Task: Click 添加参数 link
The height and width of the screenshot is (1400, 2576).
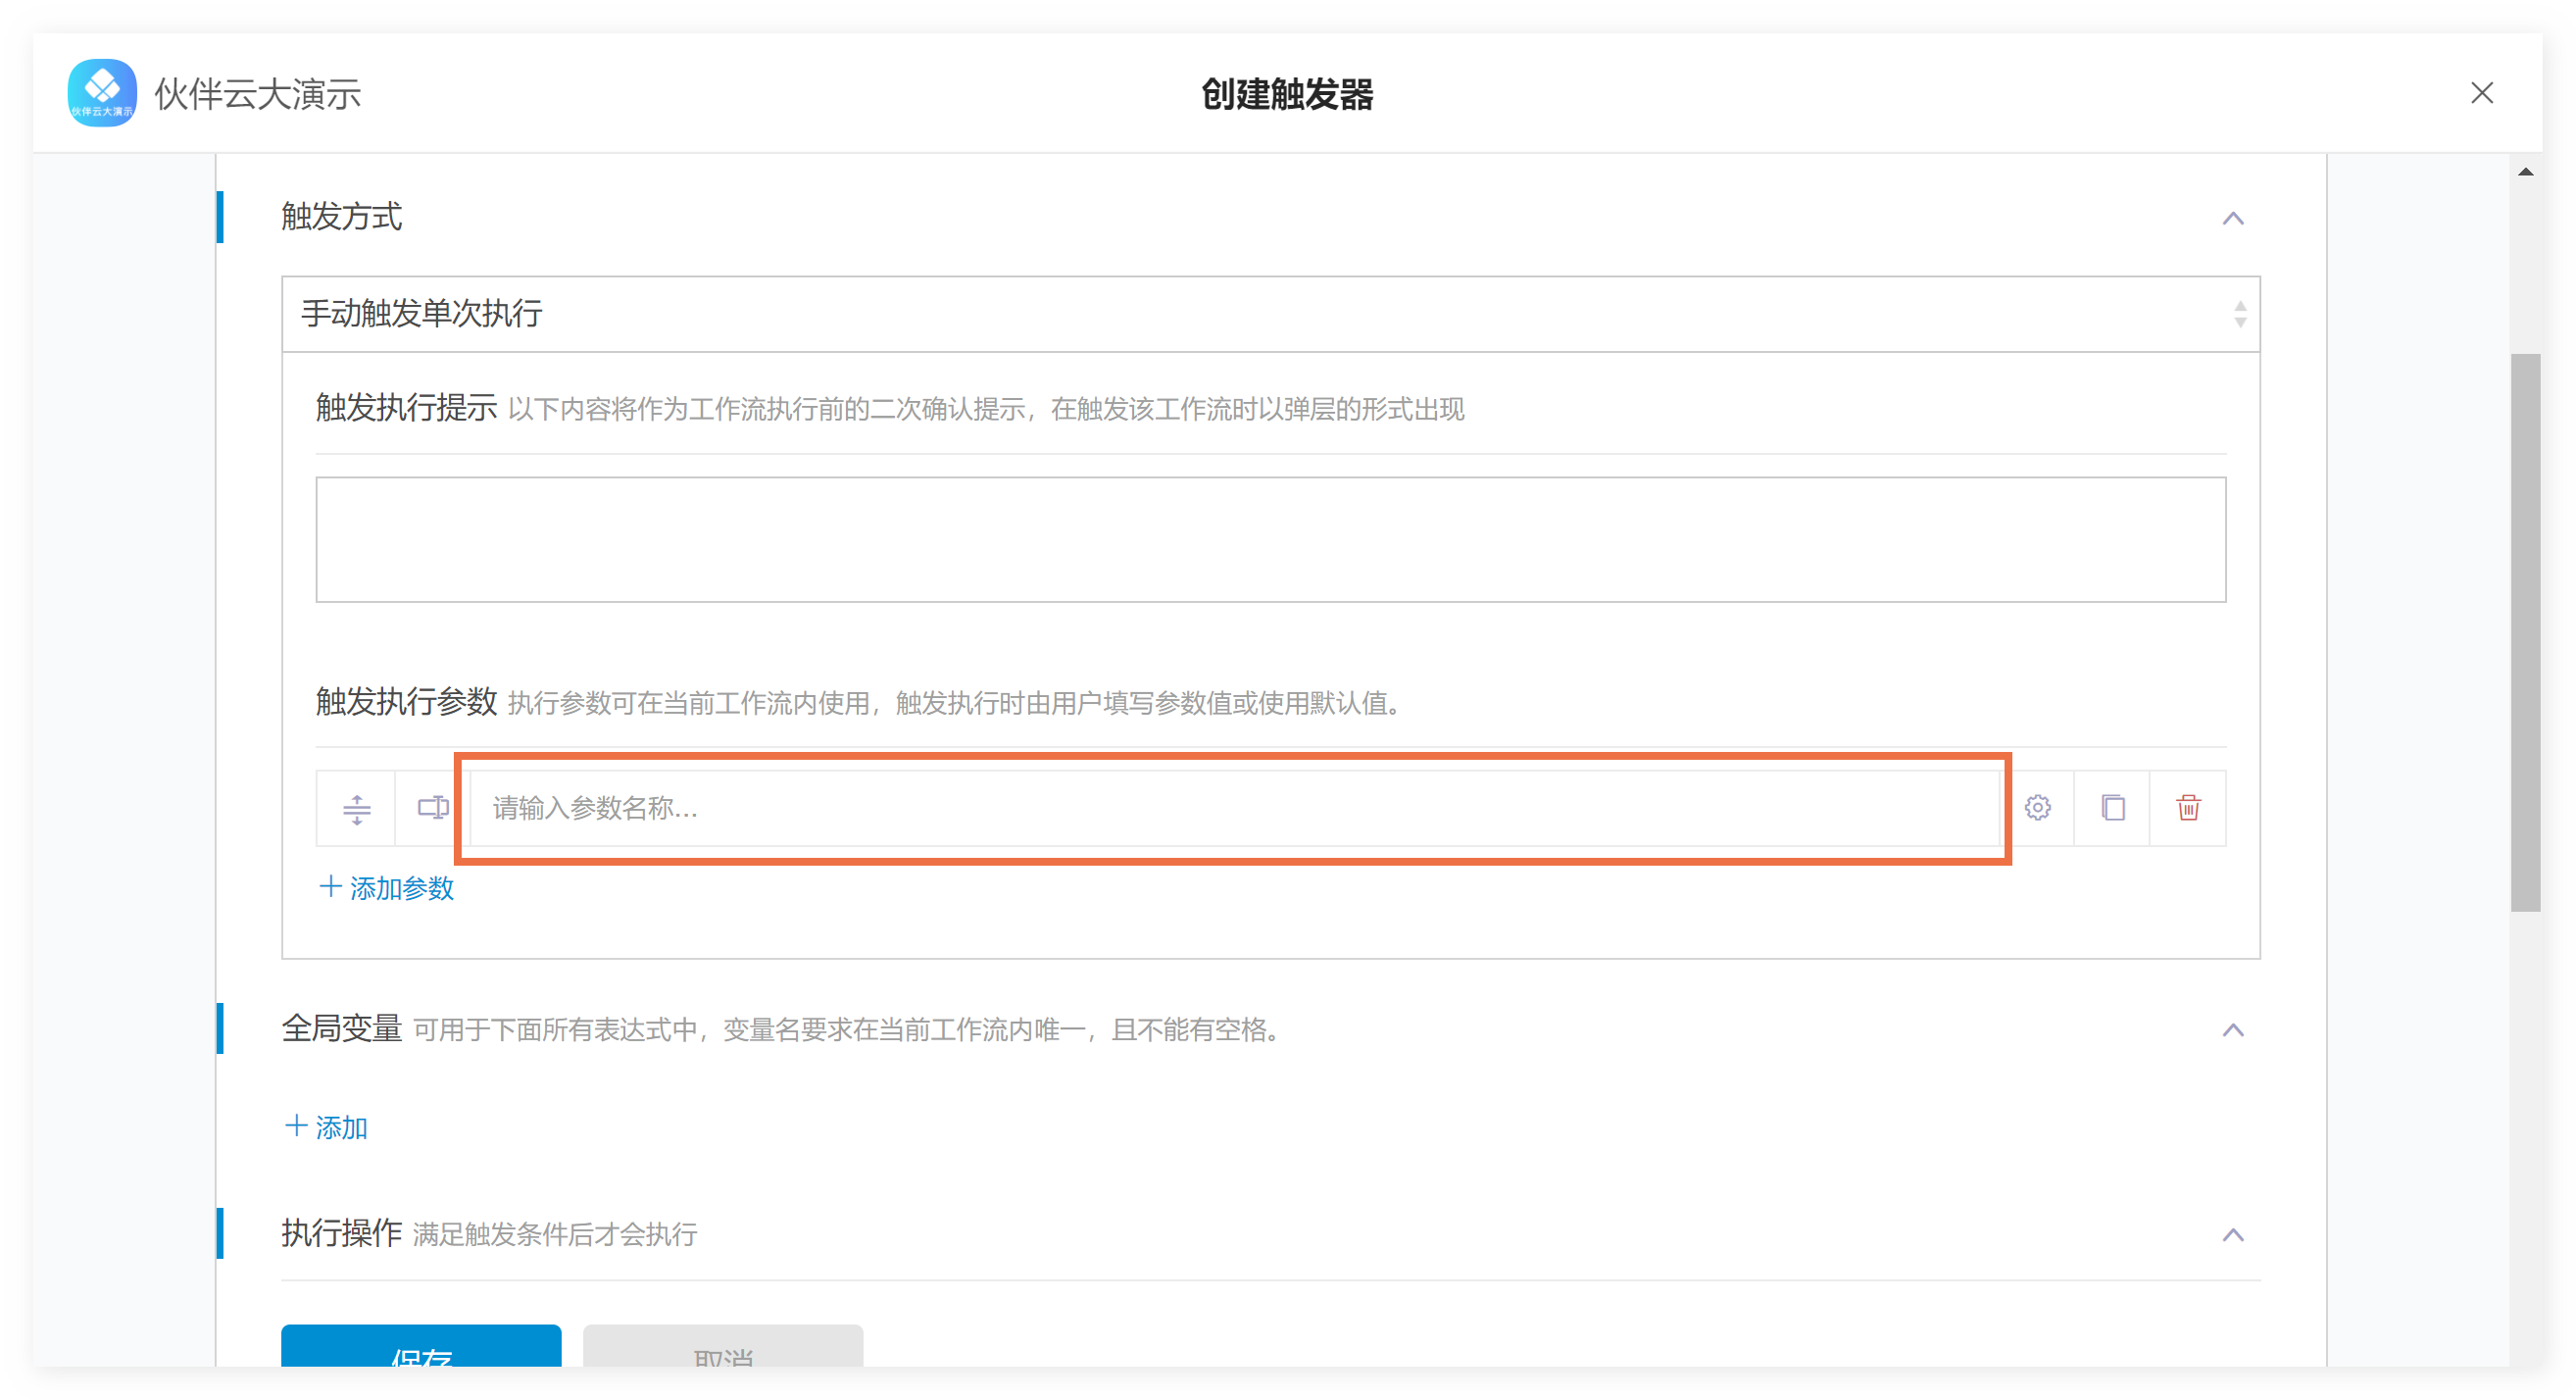Action: (x=386, y=888)
